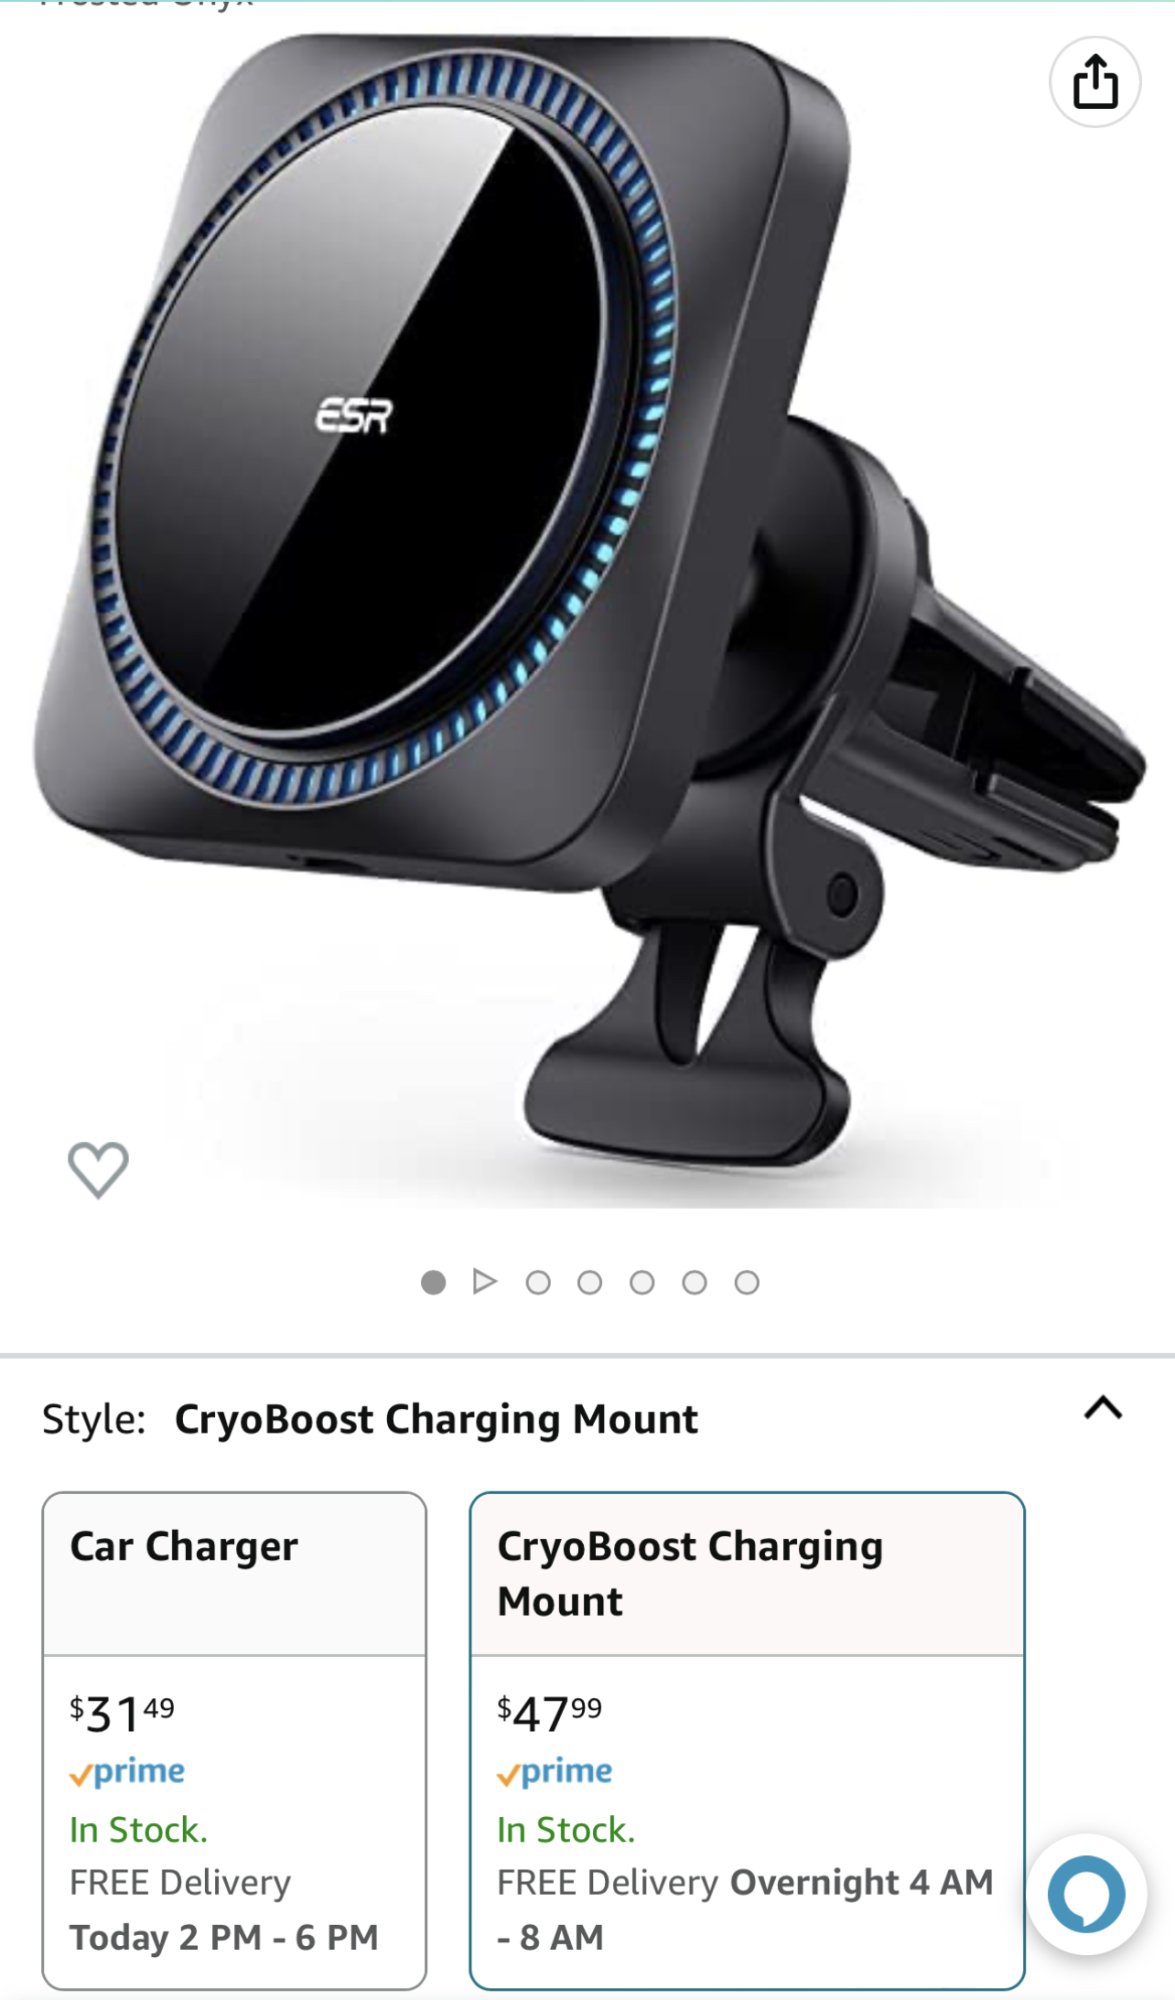This screenshot has height=2000, width=1175.
Task: Tap the share icon
Action: 1095,82
